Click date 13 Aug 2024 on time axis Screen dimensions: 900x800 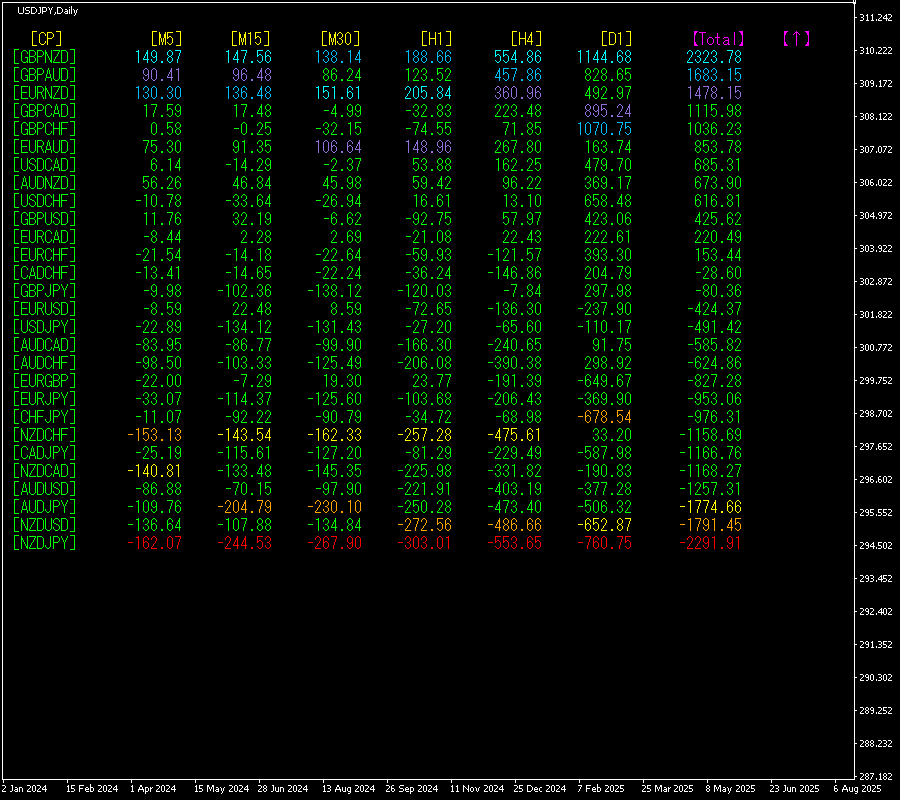click(x=348, y=789)
